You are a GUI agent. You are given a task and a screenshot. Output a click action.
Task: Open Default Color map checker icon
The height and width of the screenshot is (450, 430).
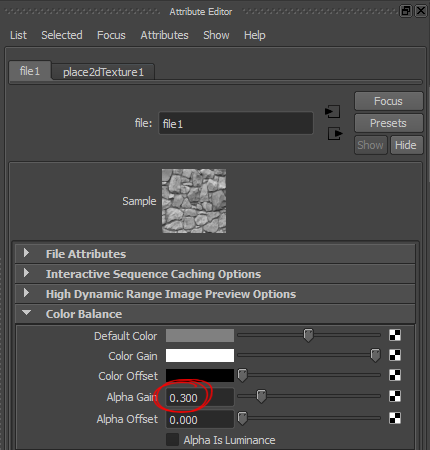395,335
